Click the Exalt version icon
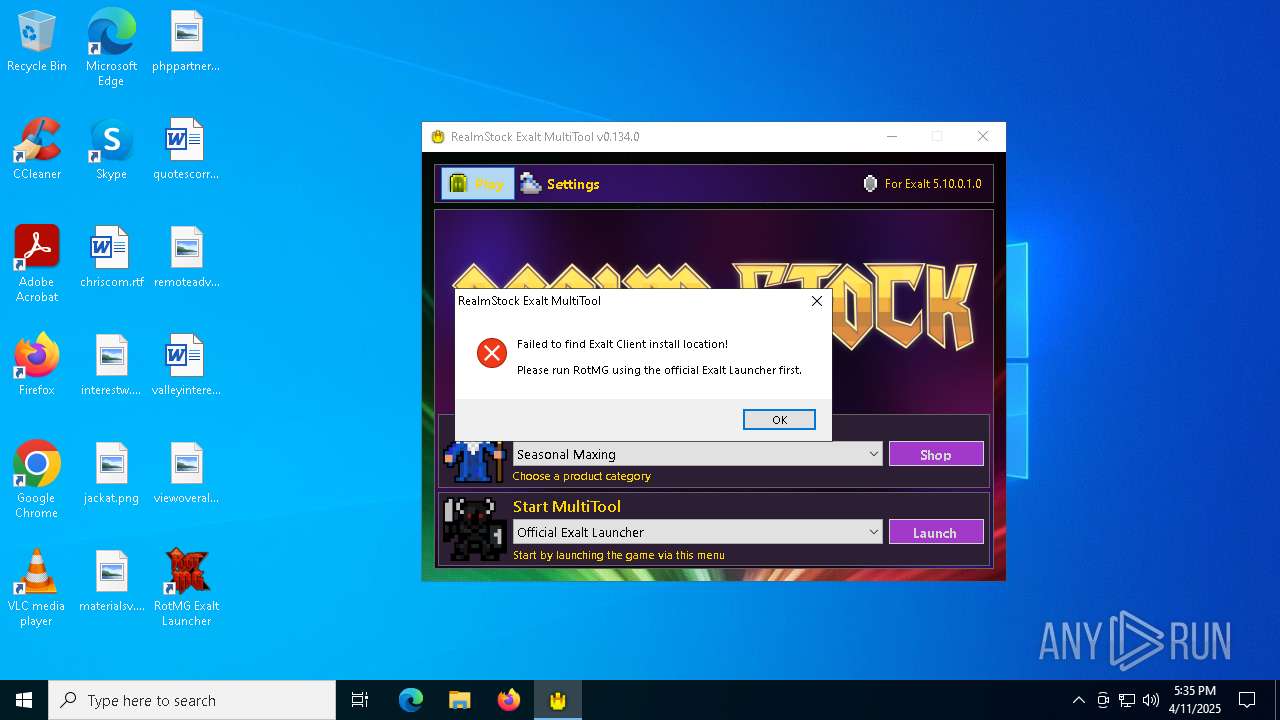Screen dimensions: 1280x720 pyautogui.click(x=870, y=184)
